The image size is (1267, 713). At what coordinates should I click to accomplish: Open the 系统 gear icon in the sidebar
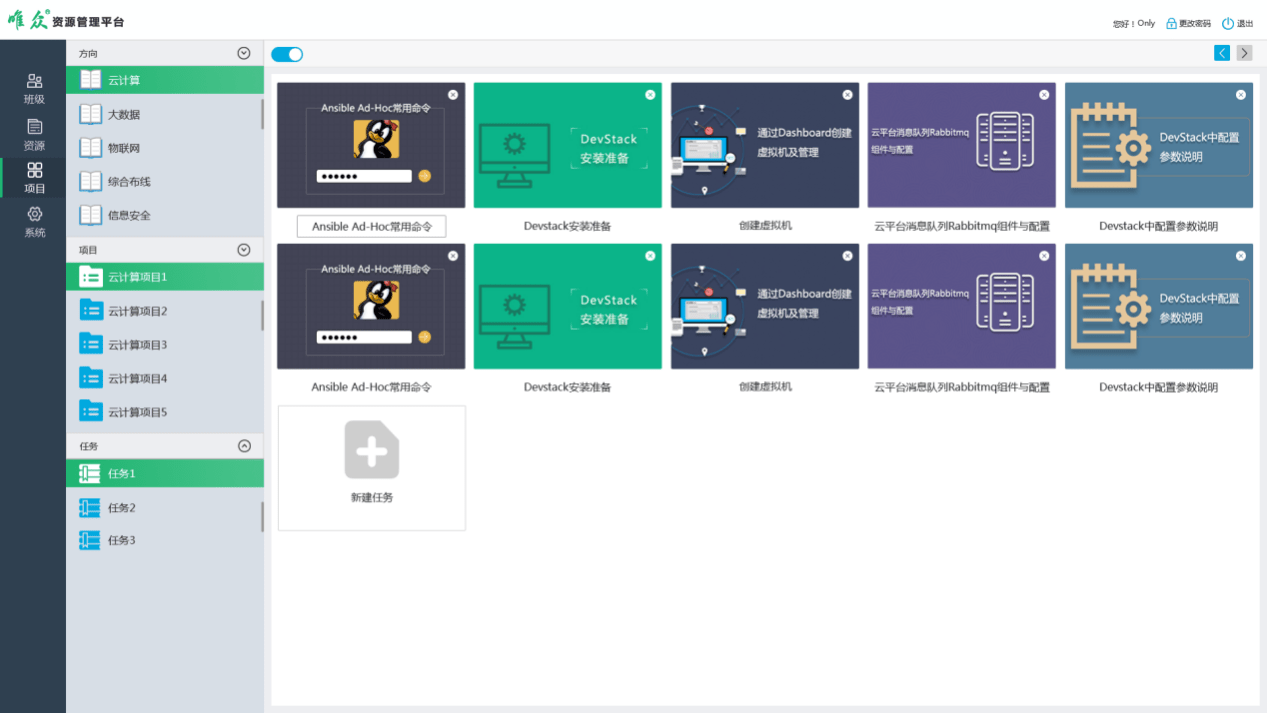[34, 214]
